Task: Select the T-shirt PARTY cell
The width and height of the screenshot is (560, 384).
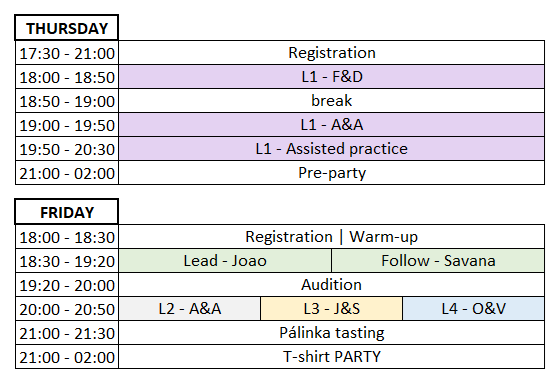Action: tap(331, 357)
